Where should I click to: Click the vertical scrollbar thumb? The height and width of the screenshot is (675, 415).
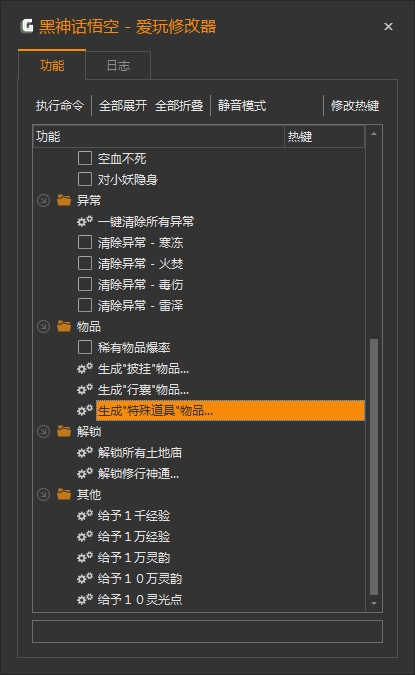[374, 467]
